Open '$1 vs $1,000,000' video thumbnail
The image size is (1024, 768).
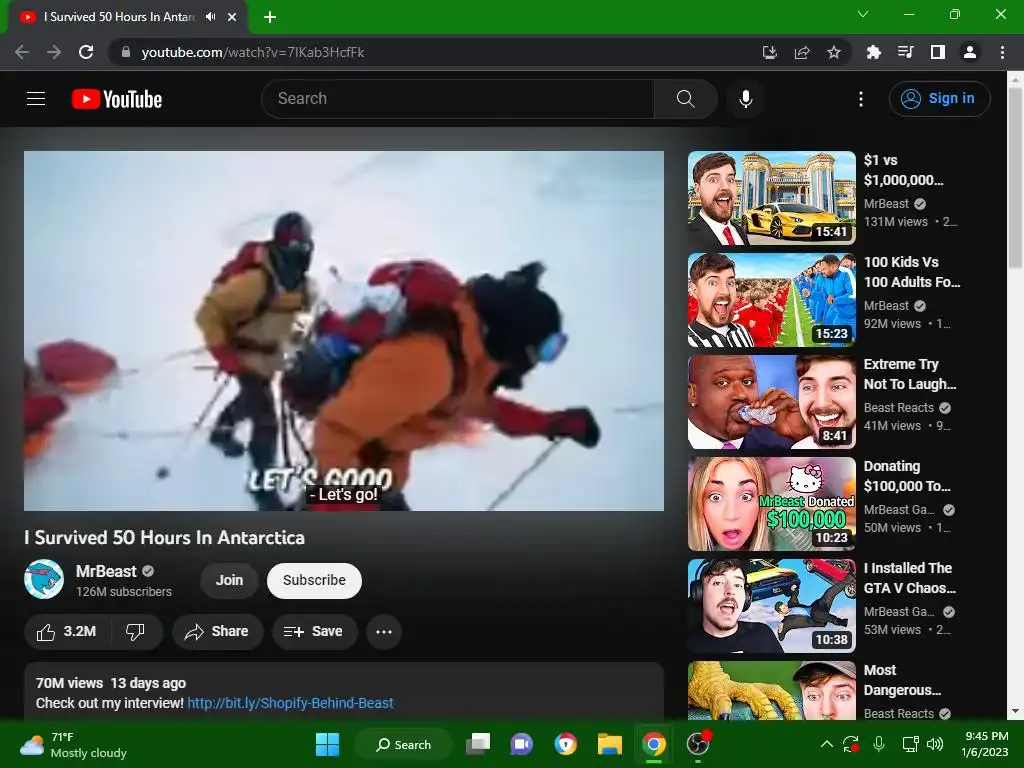[x=771, y=198]
